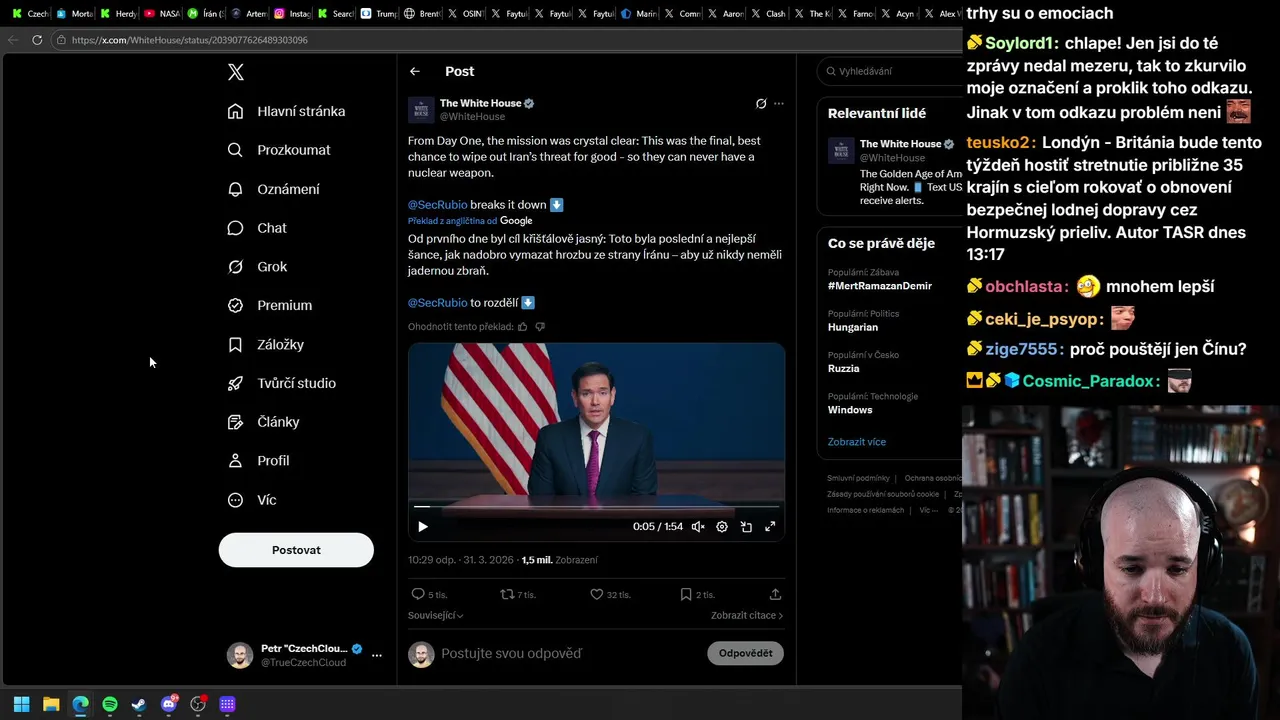Click @SecRubio mention in translated text
This screenshot has width=1280, height=720.
click(x=437, y=303)
